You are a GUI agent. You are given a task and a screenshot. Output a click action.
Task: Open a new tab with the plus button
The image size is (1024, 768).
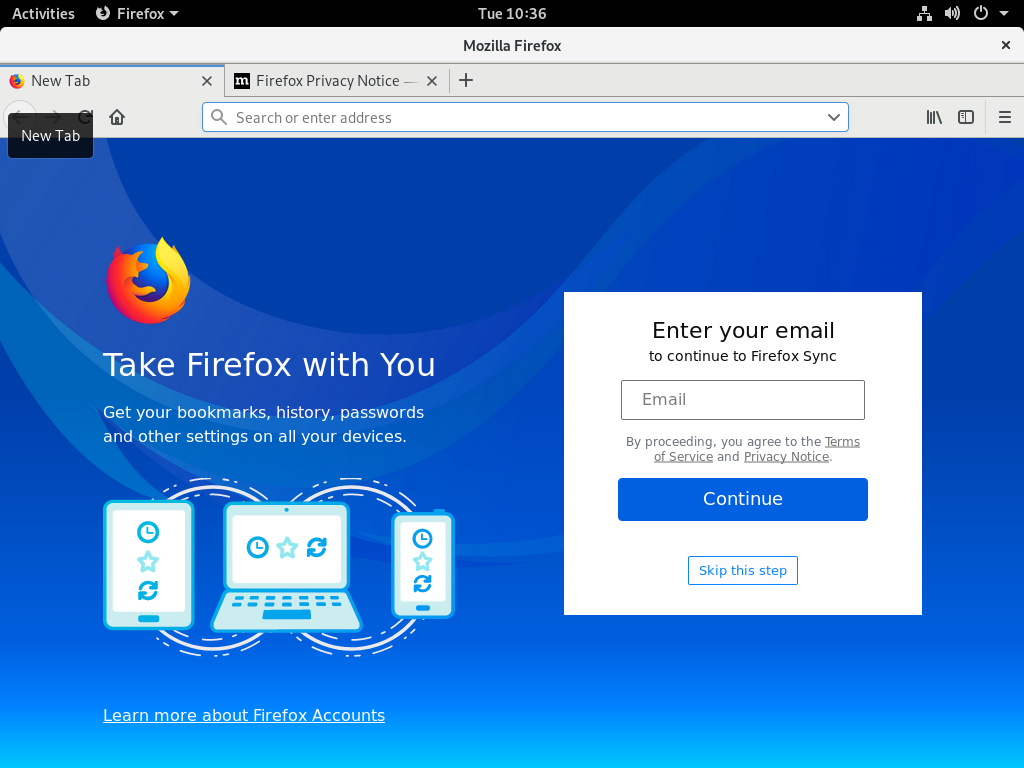466,80
